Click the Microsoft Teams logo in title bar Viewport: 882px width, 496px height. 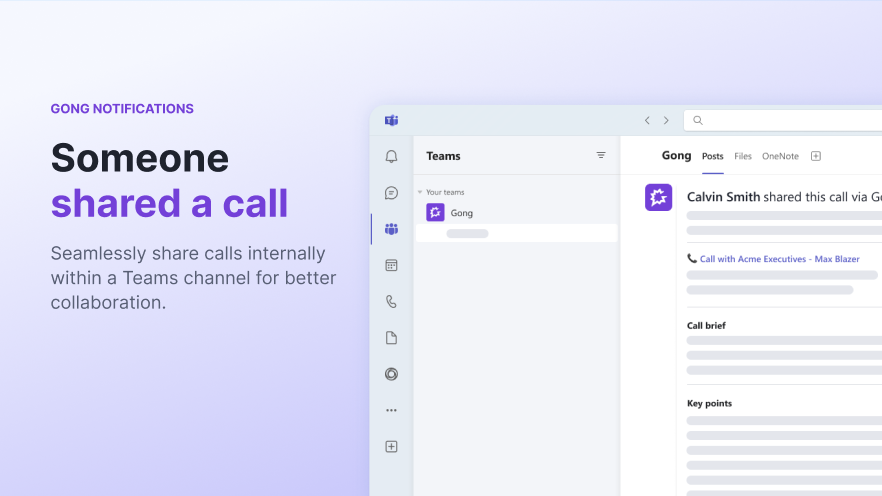(391, 120)
